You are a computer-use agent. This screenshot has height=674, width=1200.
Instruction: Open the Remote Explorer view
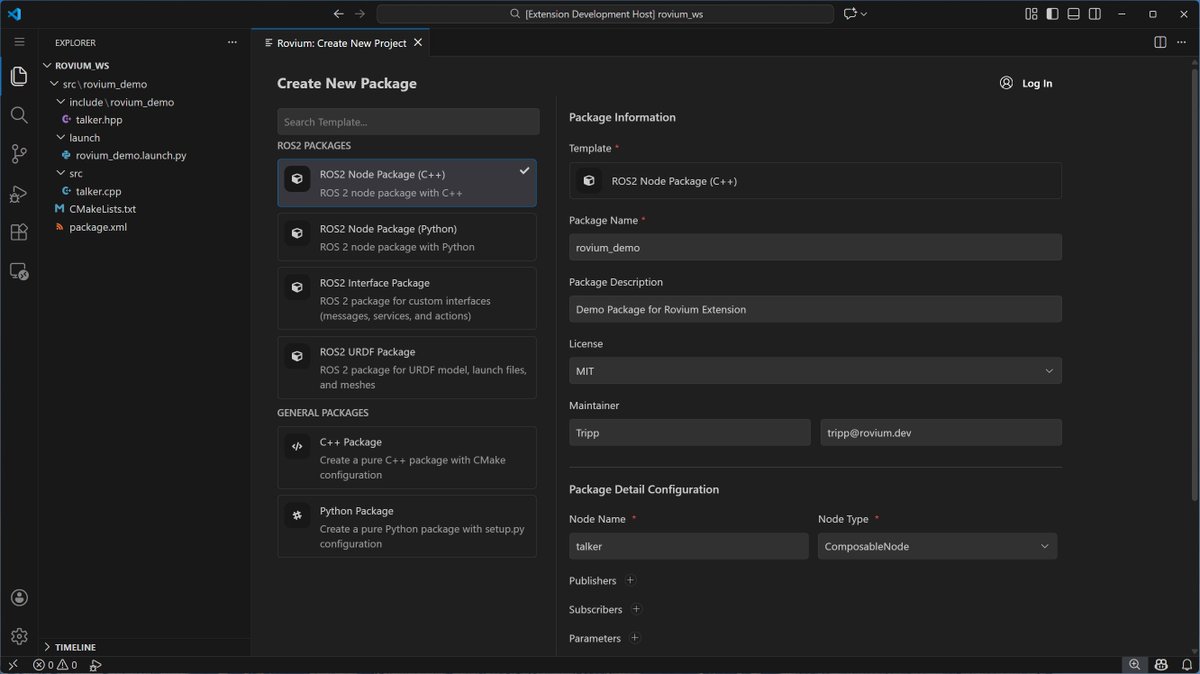pos(19,271)
